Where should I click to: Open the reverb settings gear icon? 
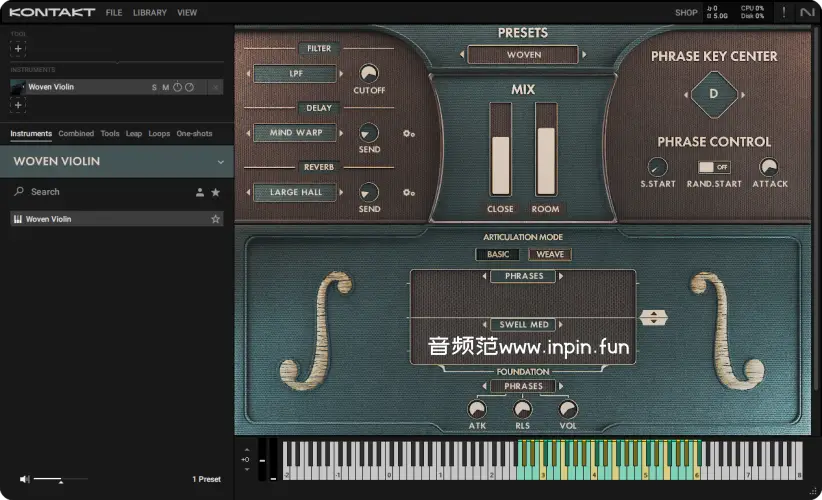409,193
